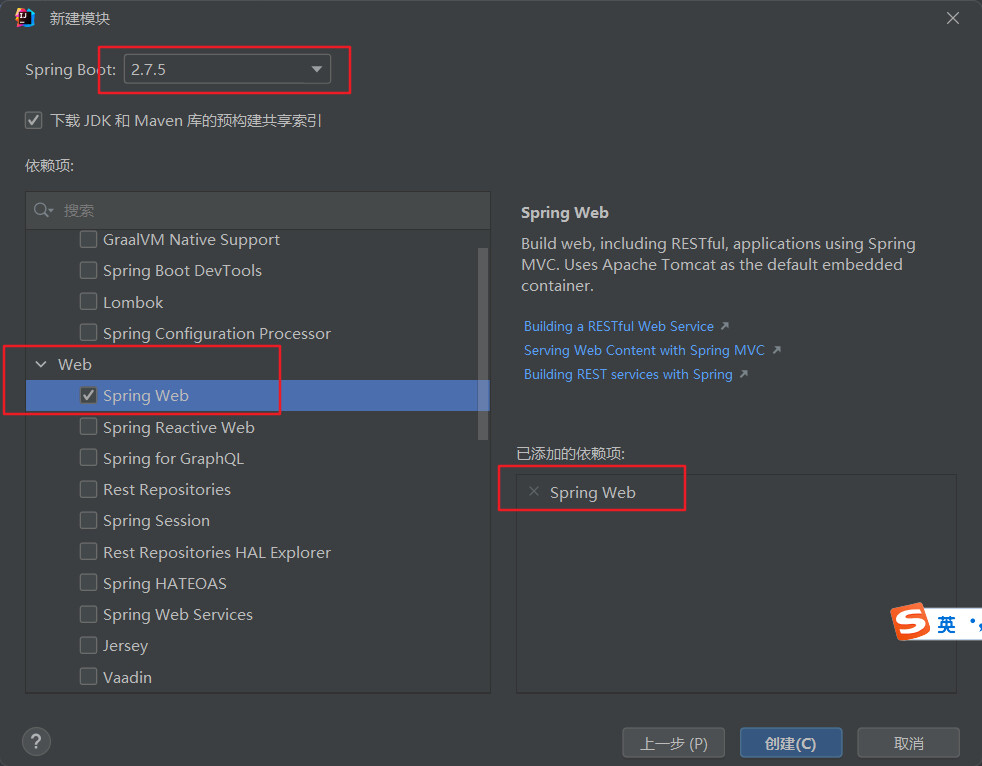Check Spring for GraphQL
The width and height of the screenshot is (982, 766).
(x=88, y=458)
